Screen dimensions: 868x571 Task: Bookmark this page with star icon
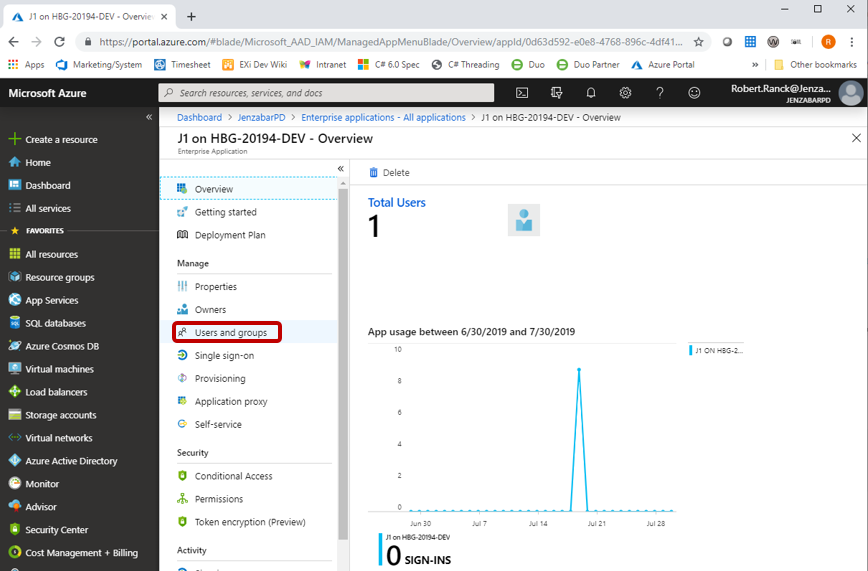pyautogui.click(x=698, y=42)
